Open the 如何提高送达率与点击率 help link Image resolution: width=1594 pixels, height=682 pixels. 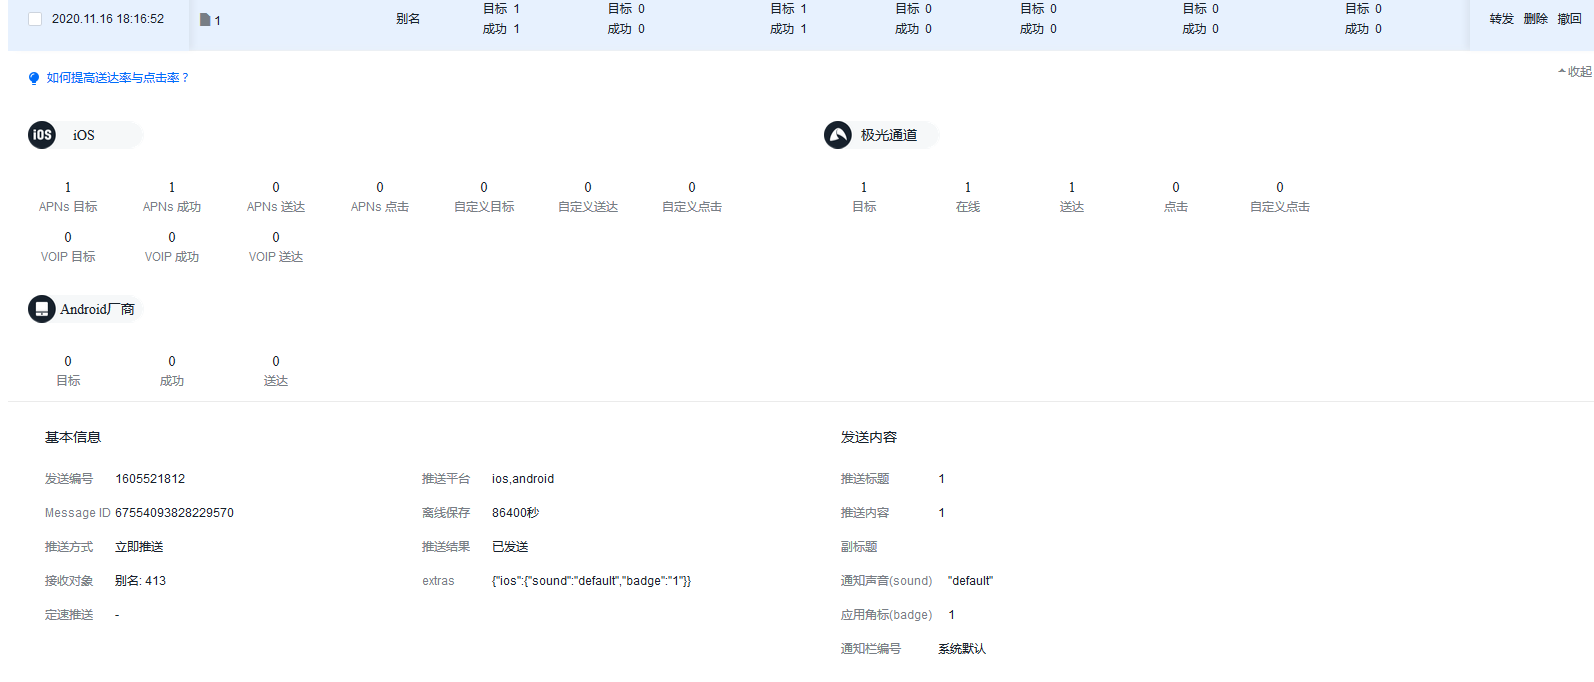[117, 78]
